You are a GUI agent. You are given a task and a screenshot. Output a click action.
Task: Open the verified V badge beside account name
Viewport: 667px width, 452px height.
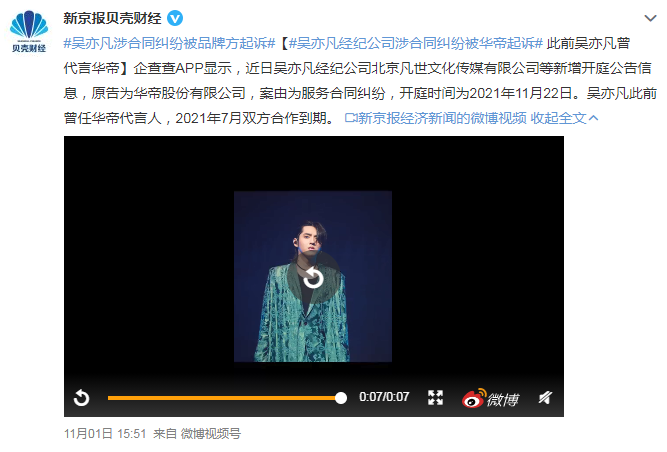click(x=175, y=18)
